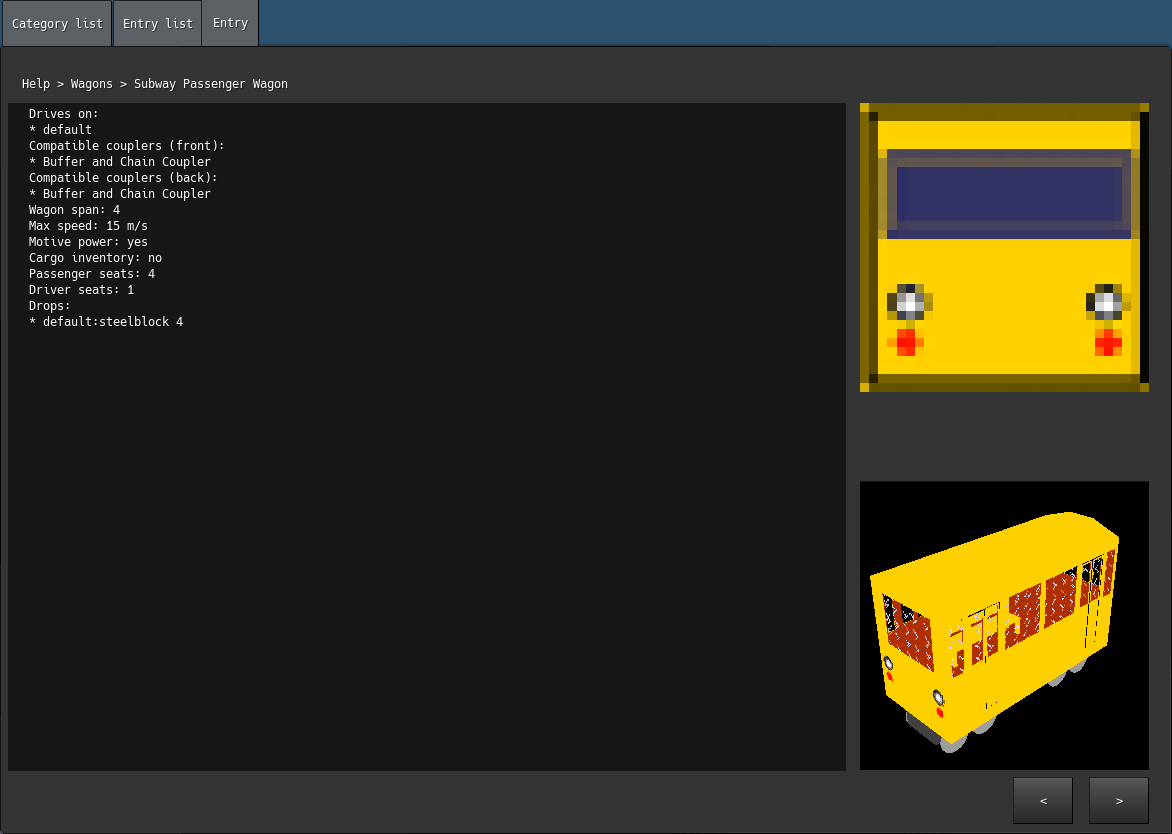Open the Entry list tab
Image resolution: width=1172 pixels, height=834 pixels.
click(x=157, y=24)
